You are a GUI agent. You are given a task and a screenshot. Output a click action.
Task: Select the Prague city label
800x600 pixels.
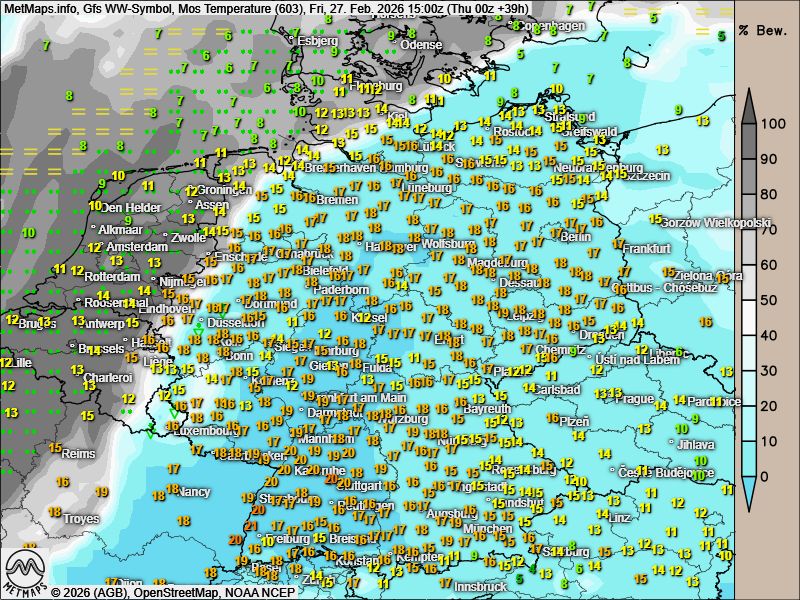pos(634,399)
